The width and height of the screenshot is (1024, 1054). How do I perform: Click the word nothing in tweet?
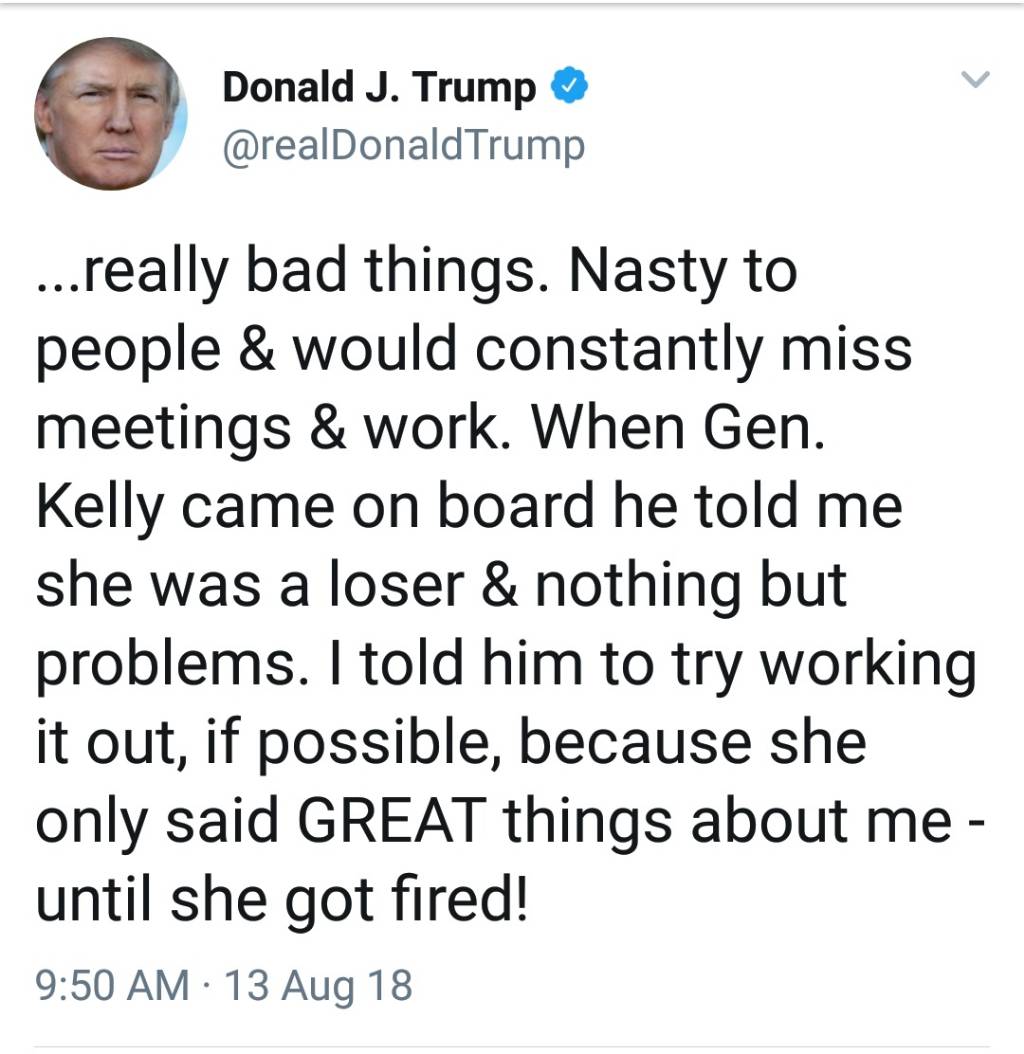(x=639, y=585)
